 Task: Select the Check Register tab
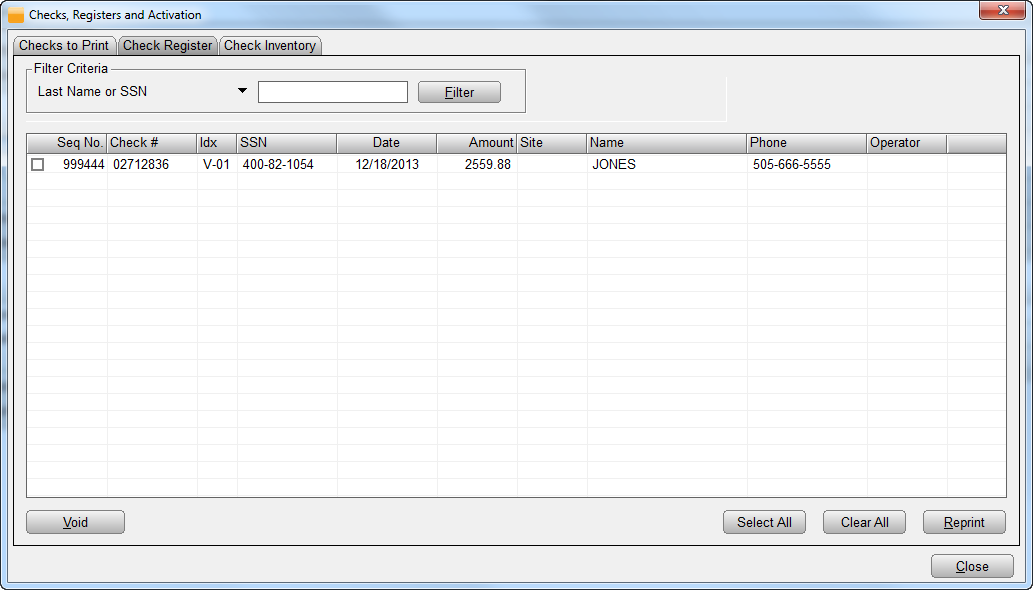(x=167, y=46)
